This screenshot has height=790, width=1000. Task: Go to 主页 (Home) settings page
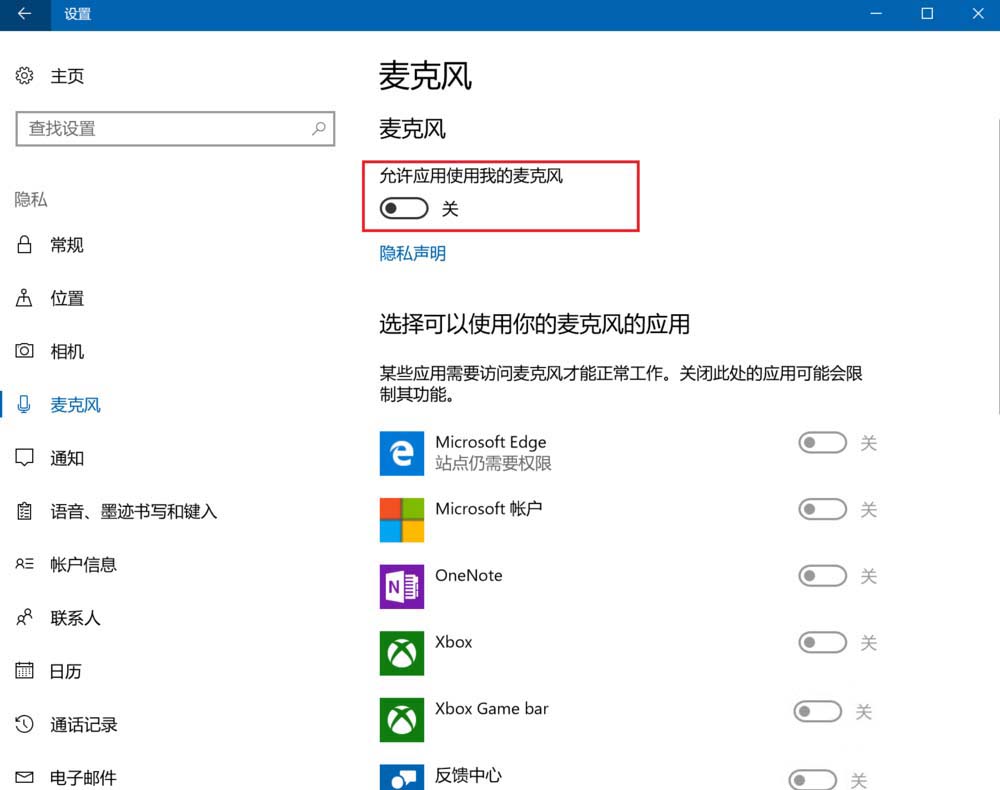pos(64,75)
